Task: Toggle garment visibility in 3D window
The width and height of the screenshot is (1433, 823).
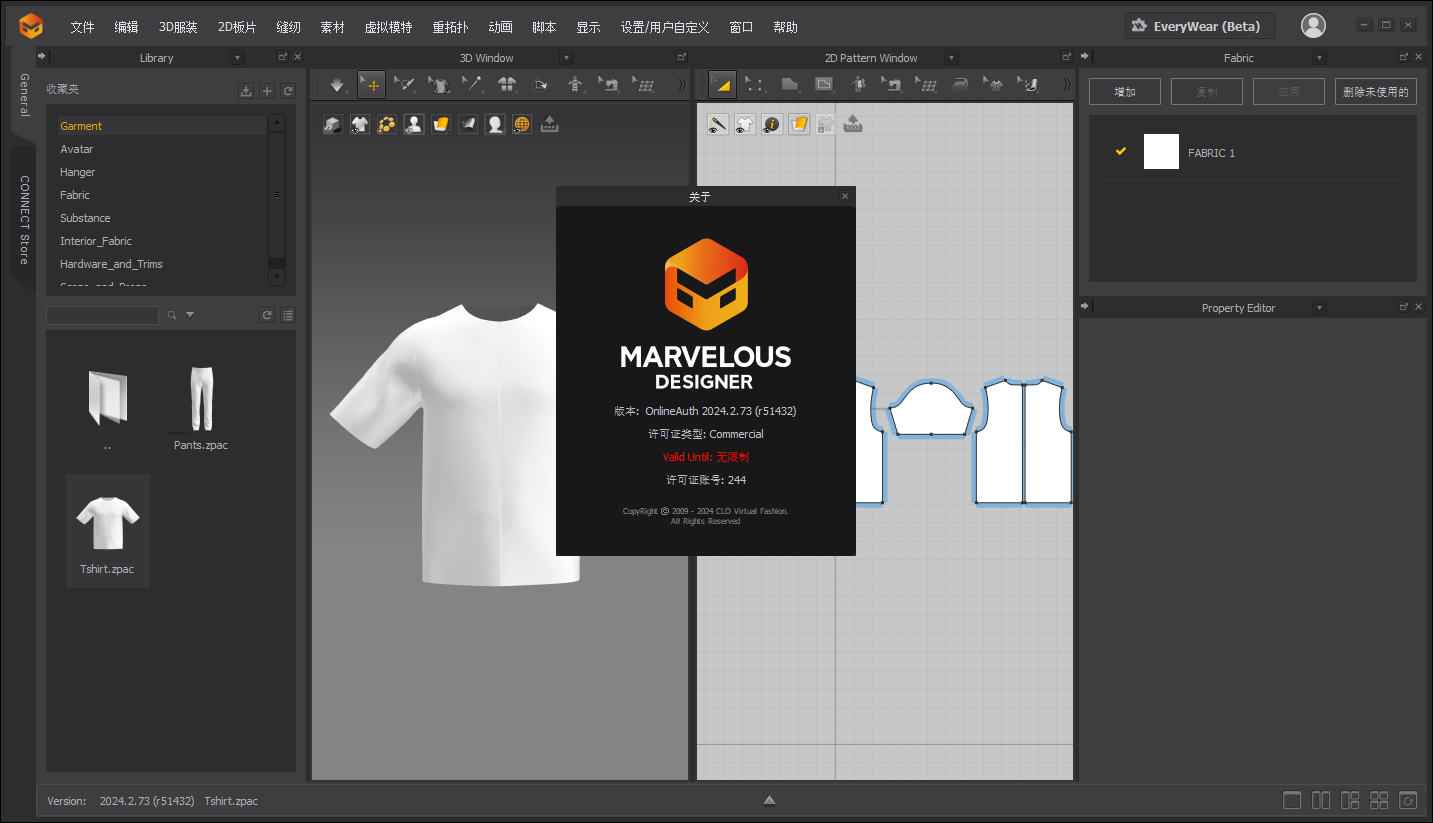Action: tap(360, 124)
